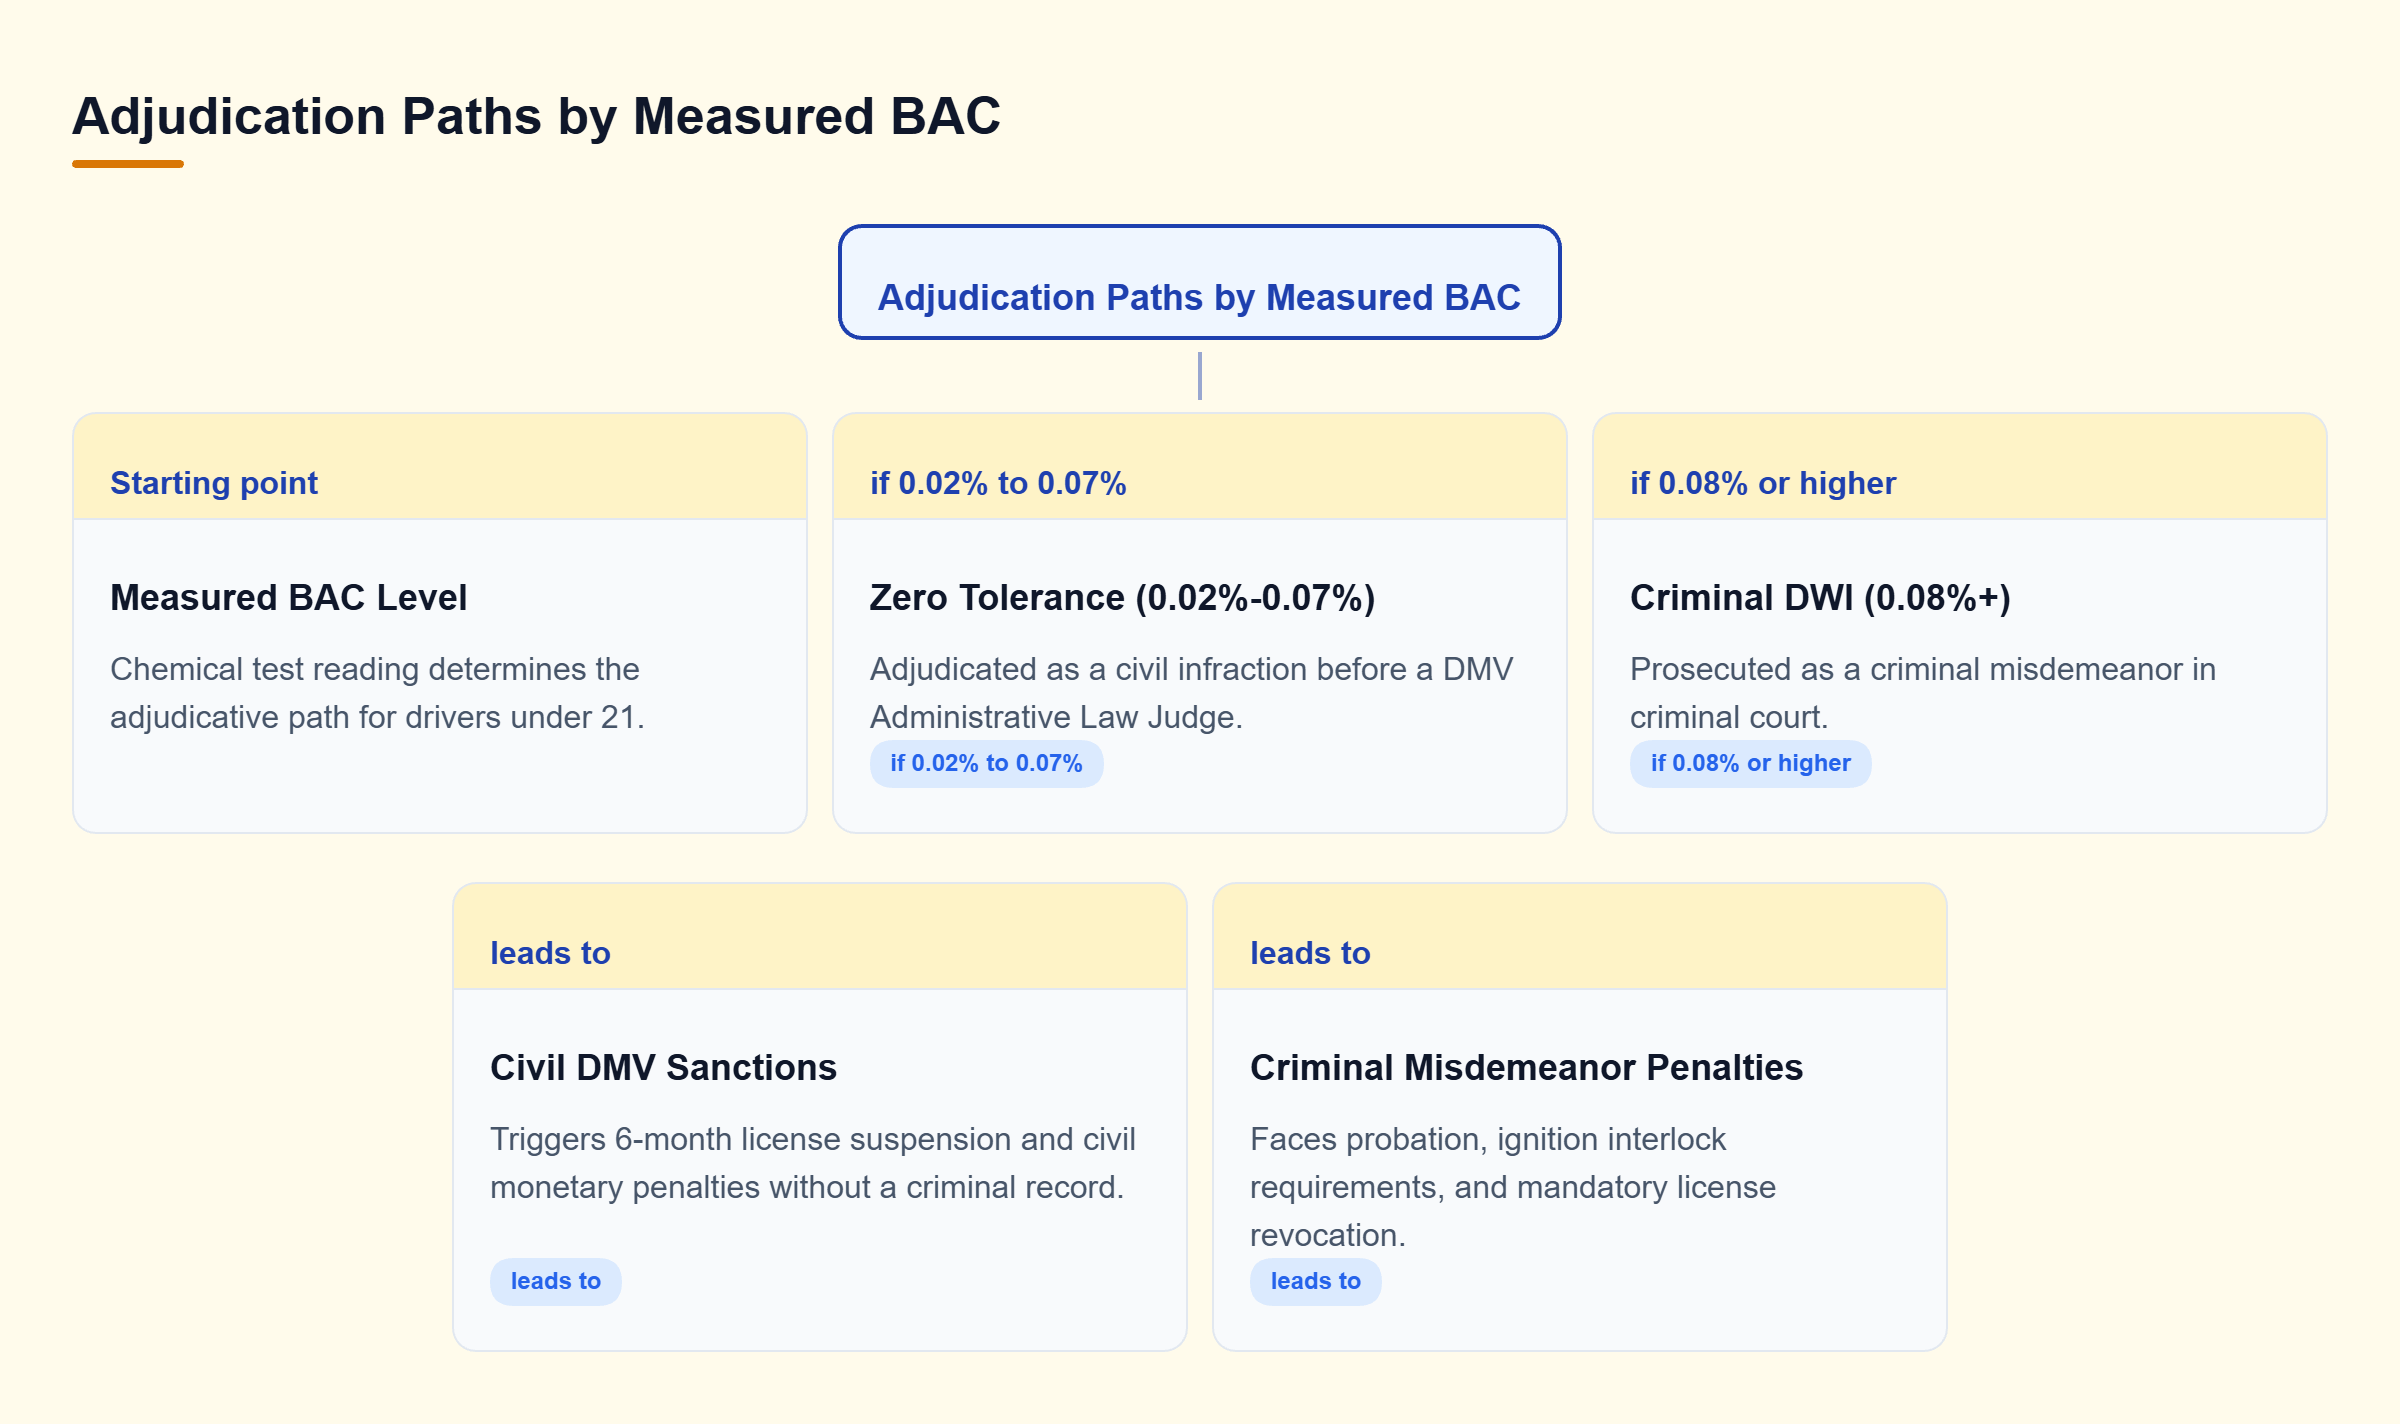Click the DMV Administrative Law Judge description
Viewport: 2400px width, 1424px height.
pyautogui.click(x=1191, y=693)
